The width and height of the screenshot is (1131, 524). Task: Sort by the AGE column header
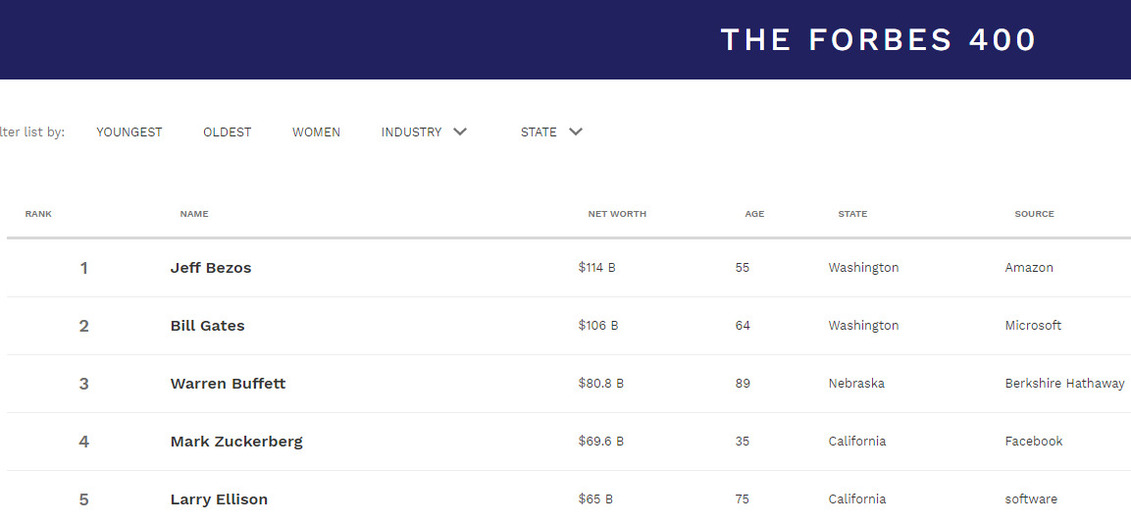[x=754, y=214]
